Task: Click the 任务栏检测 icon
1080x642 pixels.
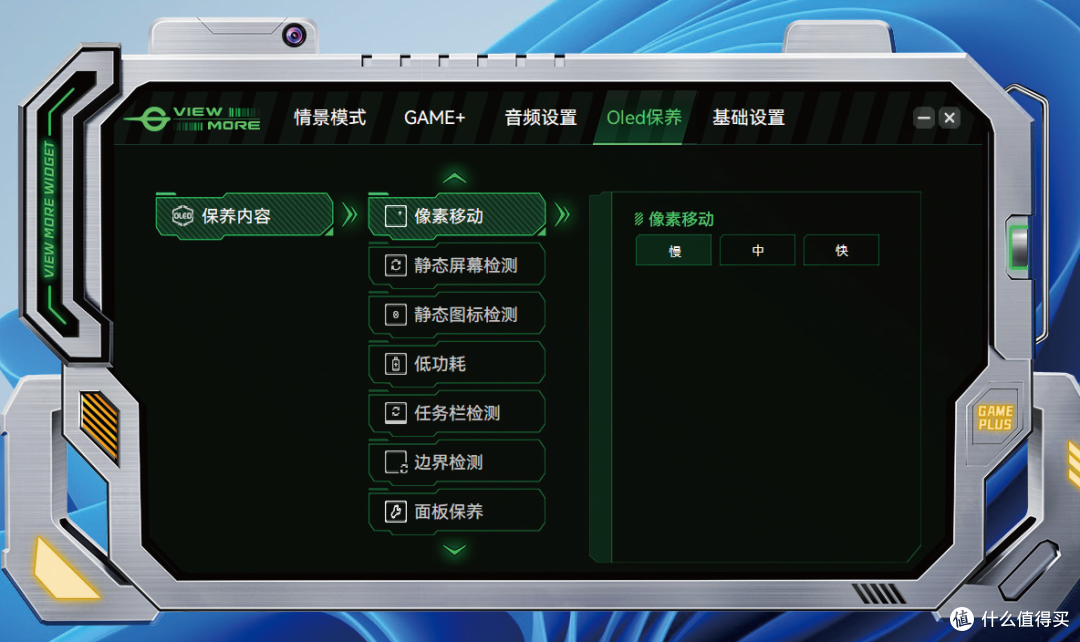Action: (395, 413)
